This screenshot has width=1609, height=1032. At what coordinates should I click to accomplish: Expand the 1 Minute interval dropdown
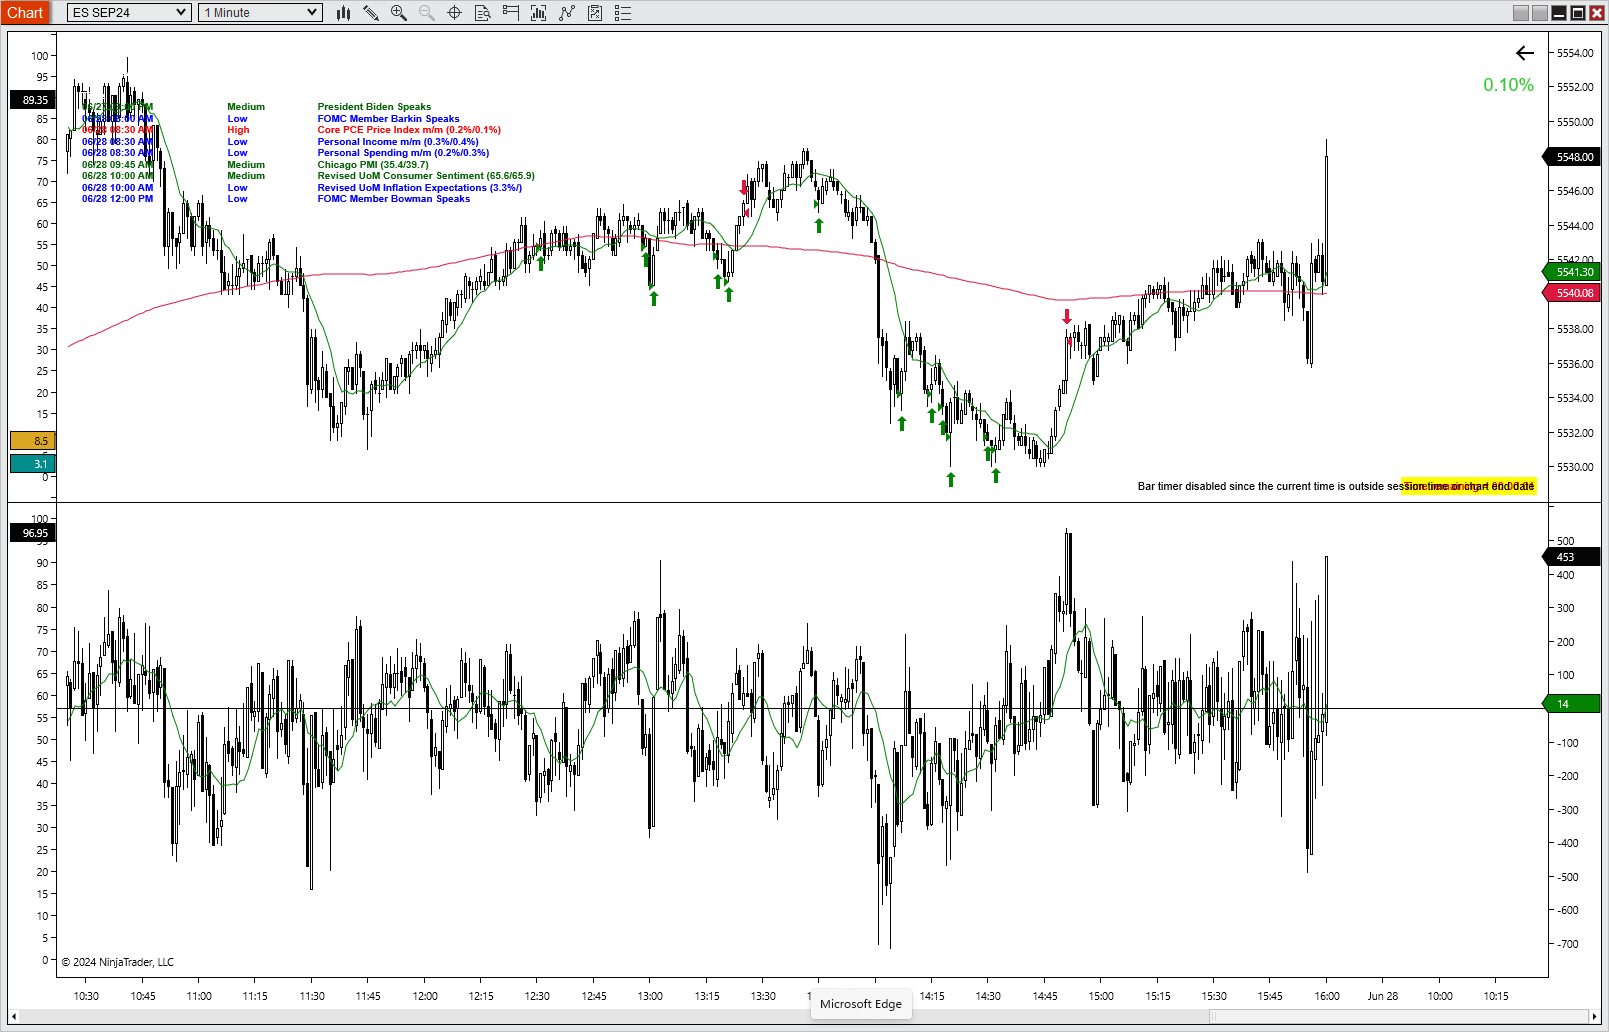(260, 13)
